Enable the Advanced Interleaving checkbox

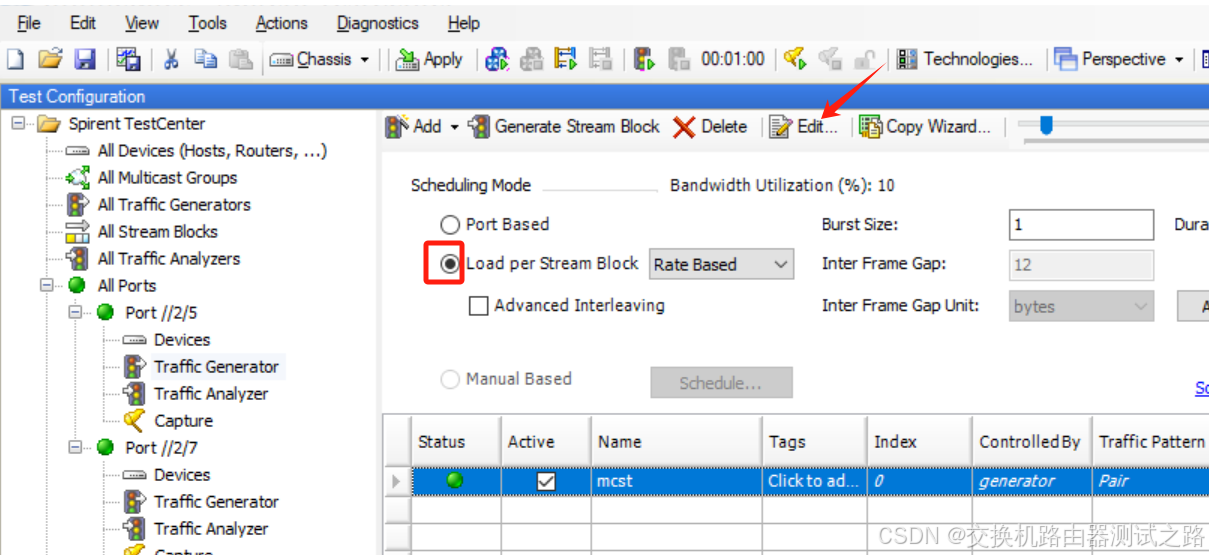tap(479, 306)
